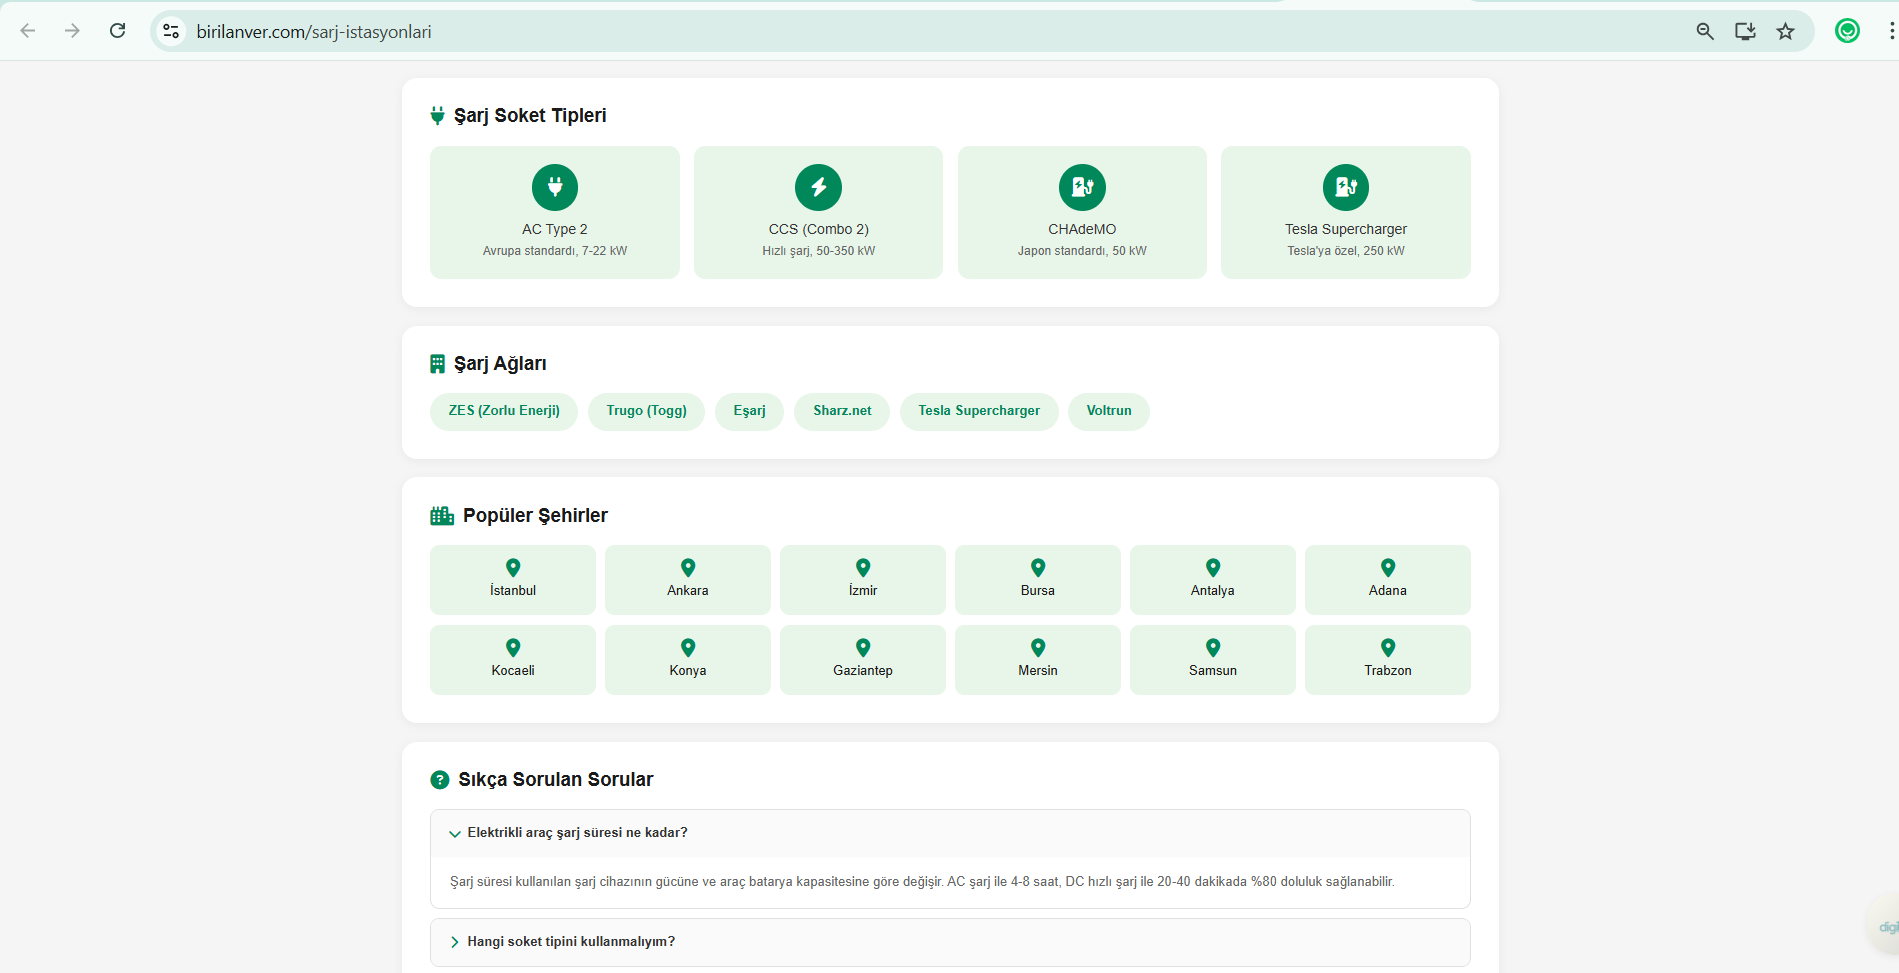The height and width of the screenshot is (973, 1899).
Task: Select the Sharz.net network chip
Action: [842, 411]
